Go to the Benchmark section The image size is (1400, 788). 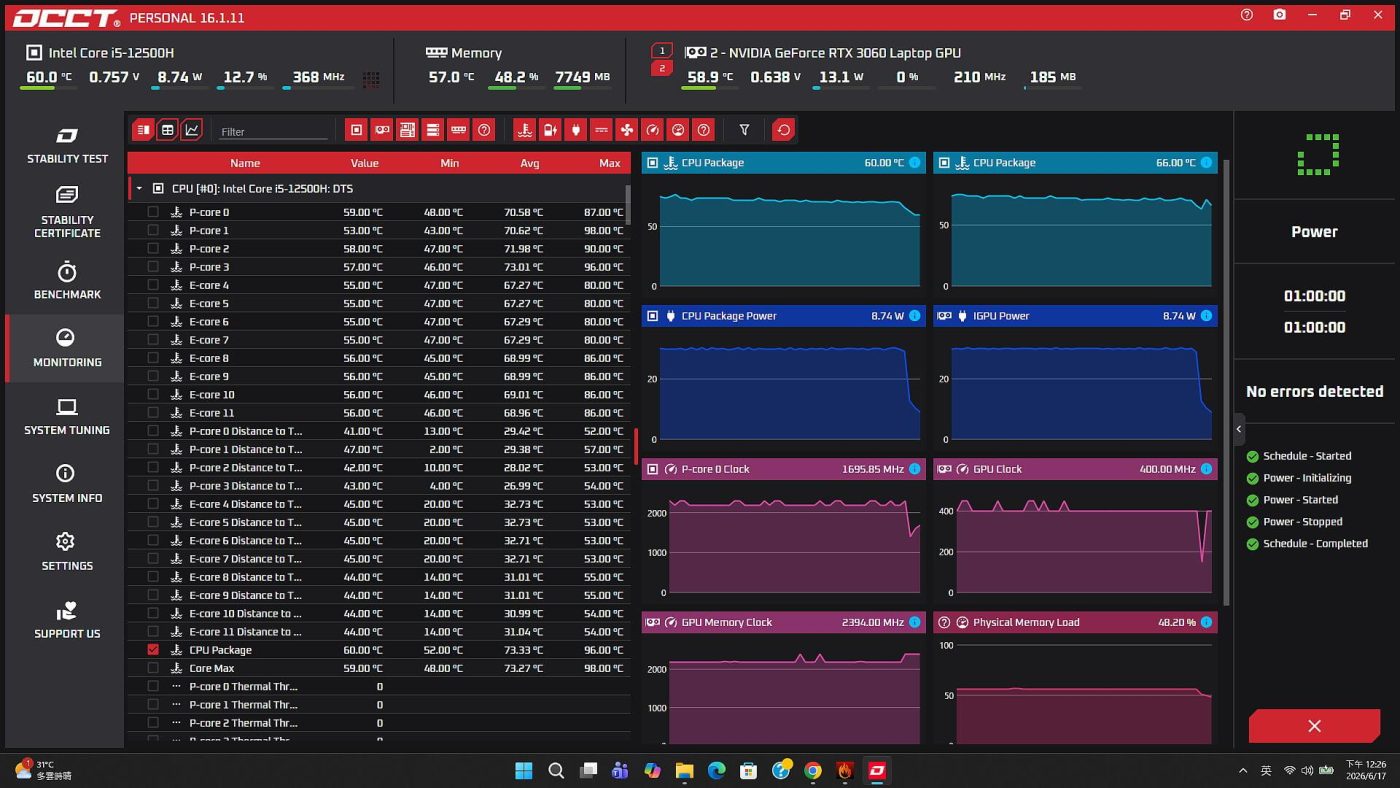click(67, 281)
